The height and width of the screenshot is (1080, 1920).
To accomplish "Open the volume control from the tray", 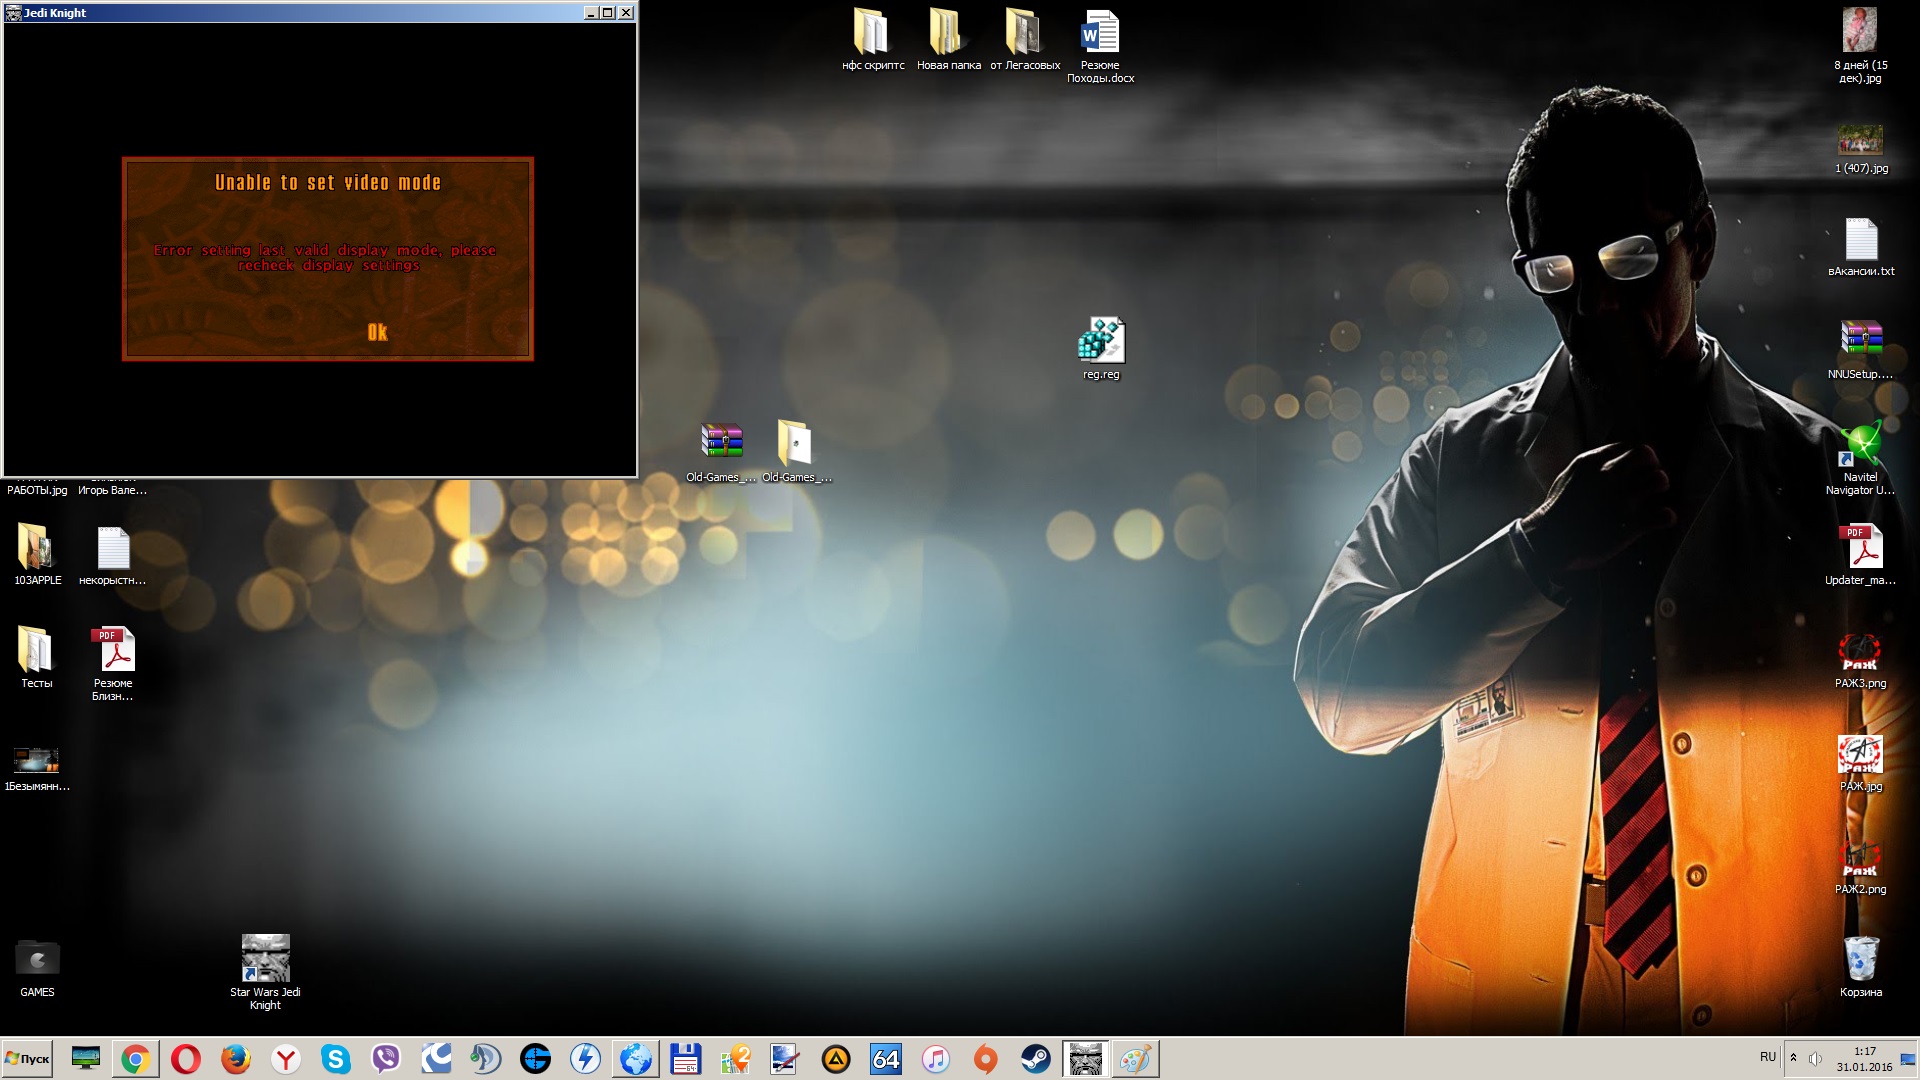I will pos(1815,1058).
